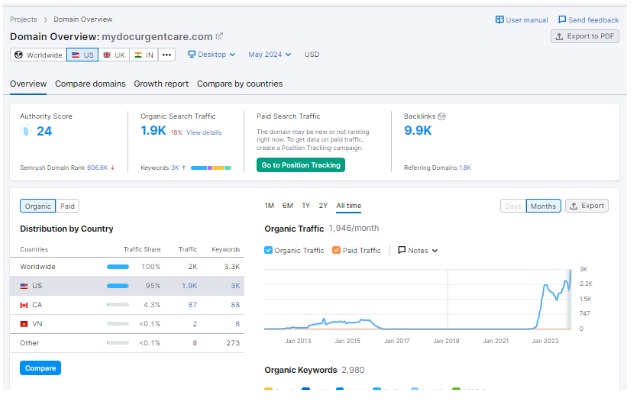Click the User manual book icon
The height and width of the screenshot is (400, 632).
[x=499, y=19]
